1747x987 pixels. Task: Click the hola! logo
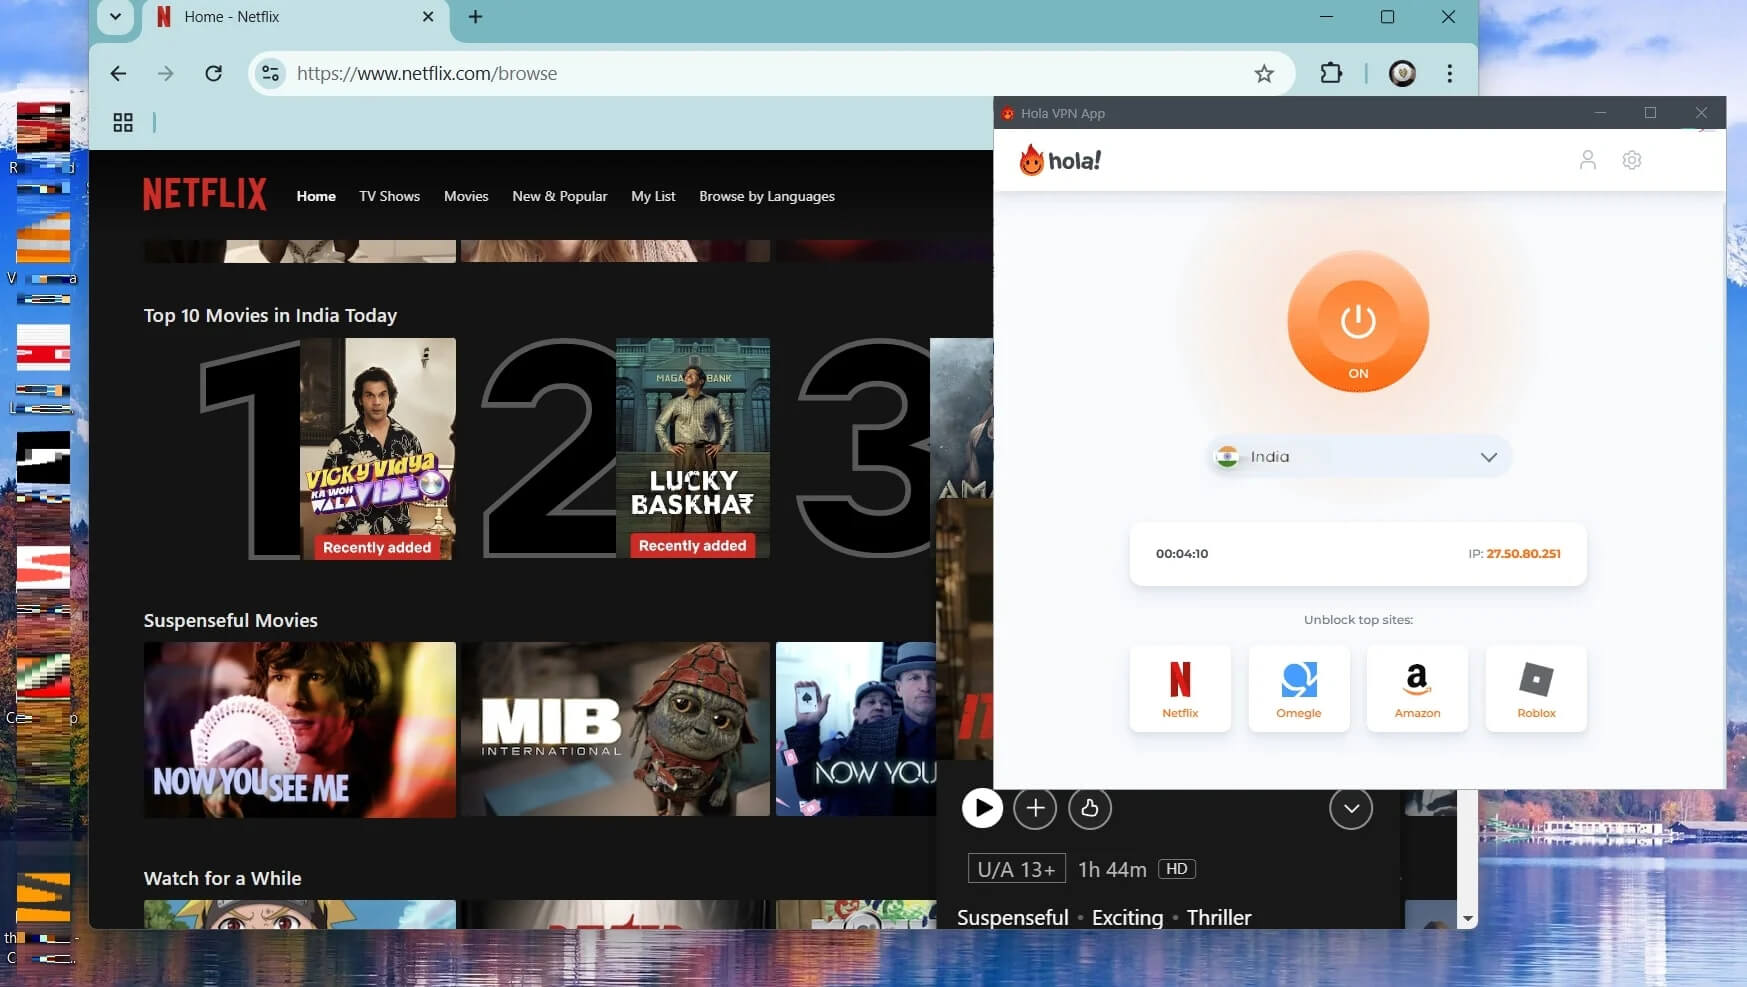coord(1060,160)
